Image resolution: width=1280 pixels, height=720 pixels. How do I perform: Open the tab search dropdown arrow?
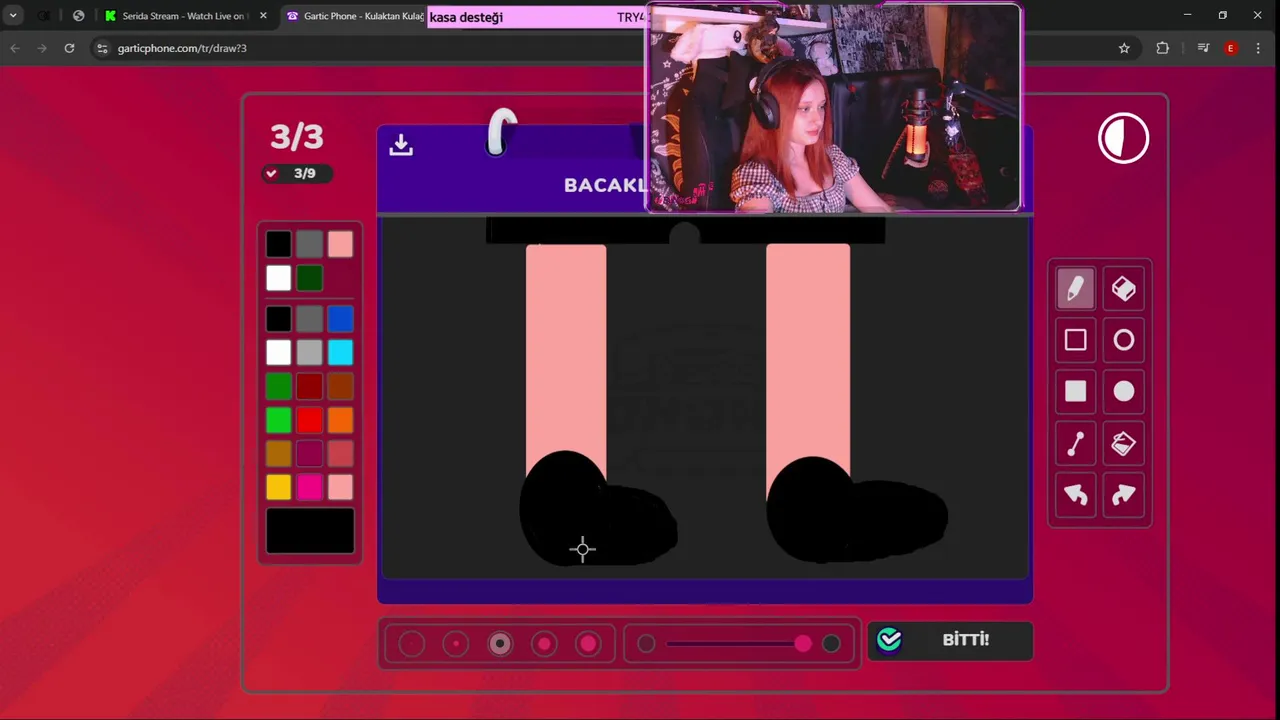pos(13,16)
